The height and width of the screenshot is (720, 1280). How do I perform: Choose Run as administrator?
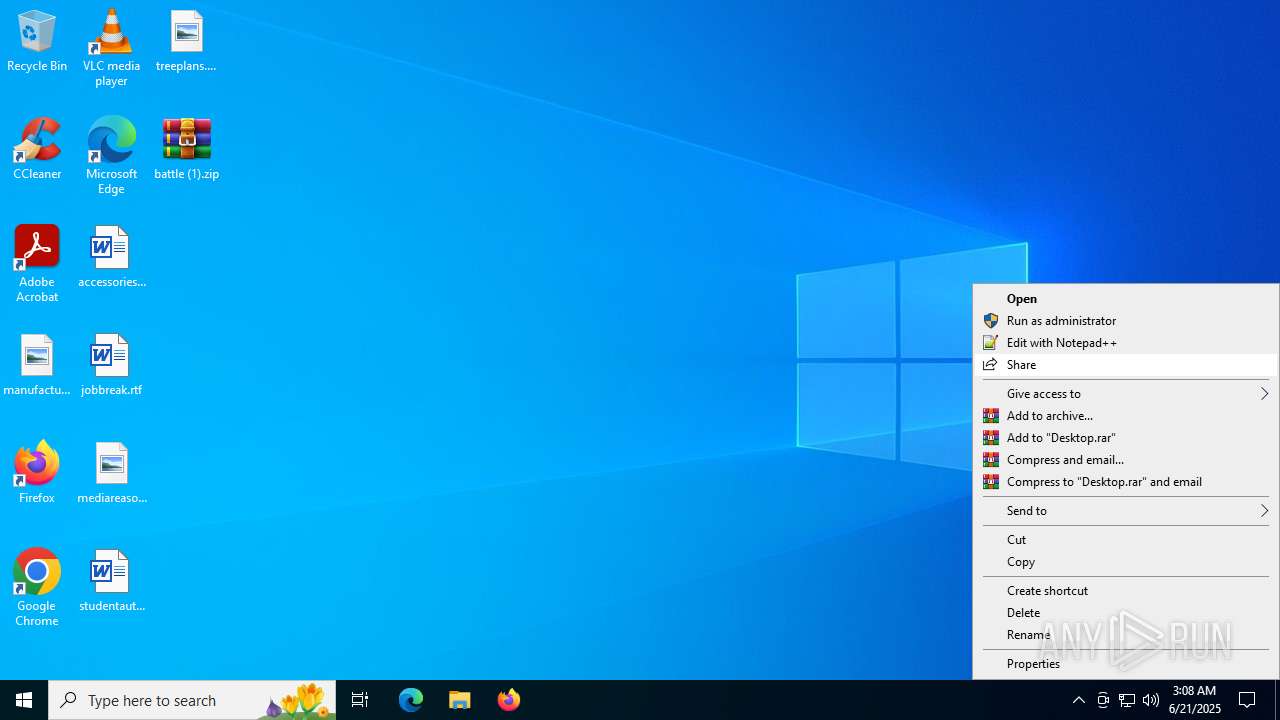pos(1126,321)
